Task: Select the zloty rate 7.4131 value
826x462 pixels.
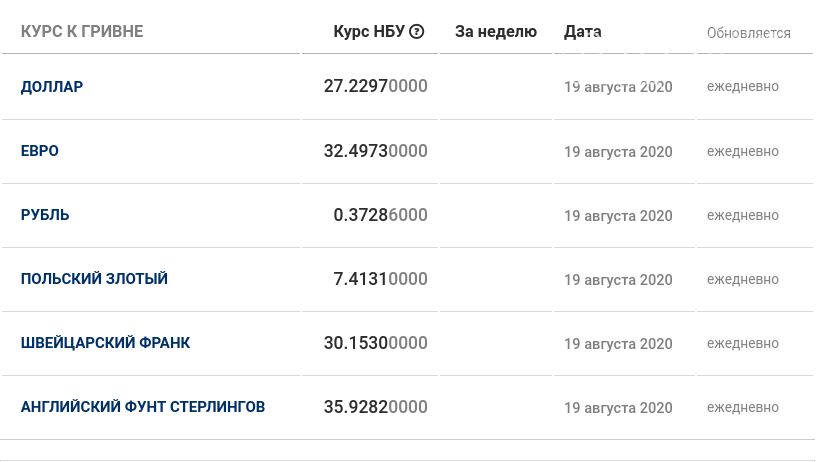Action: tap(380, 279)
